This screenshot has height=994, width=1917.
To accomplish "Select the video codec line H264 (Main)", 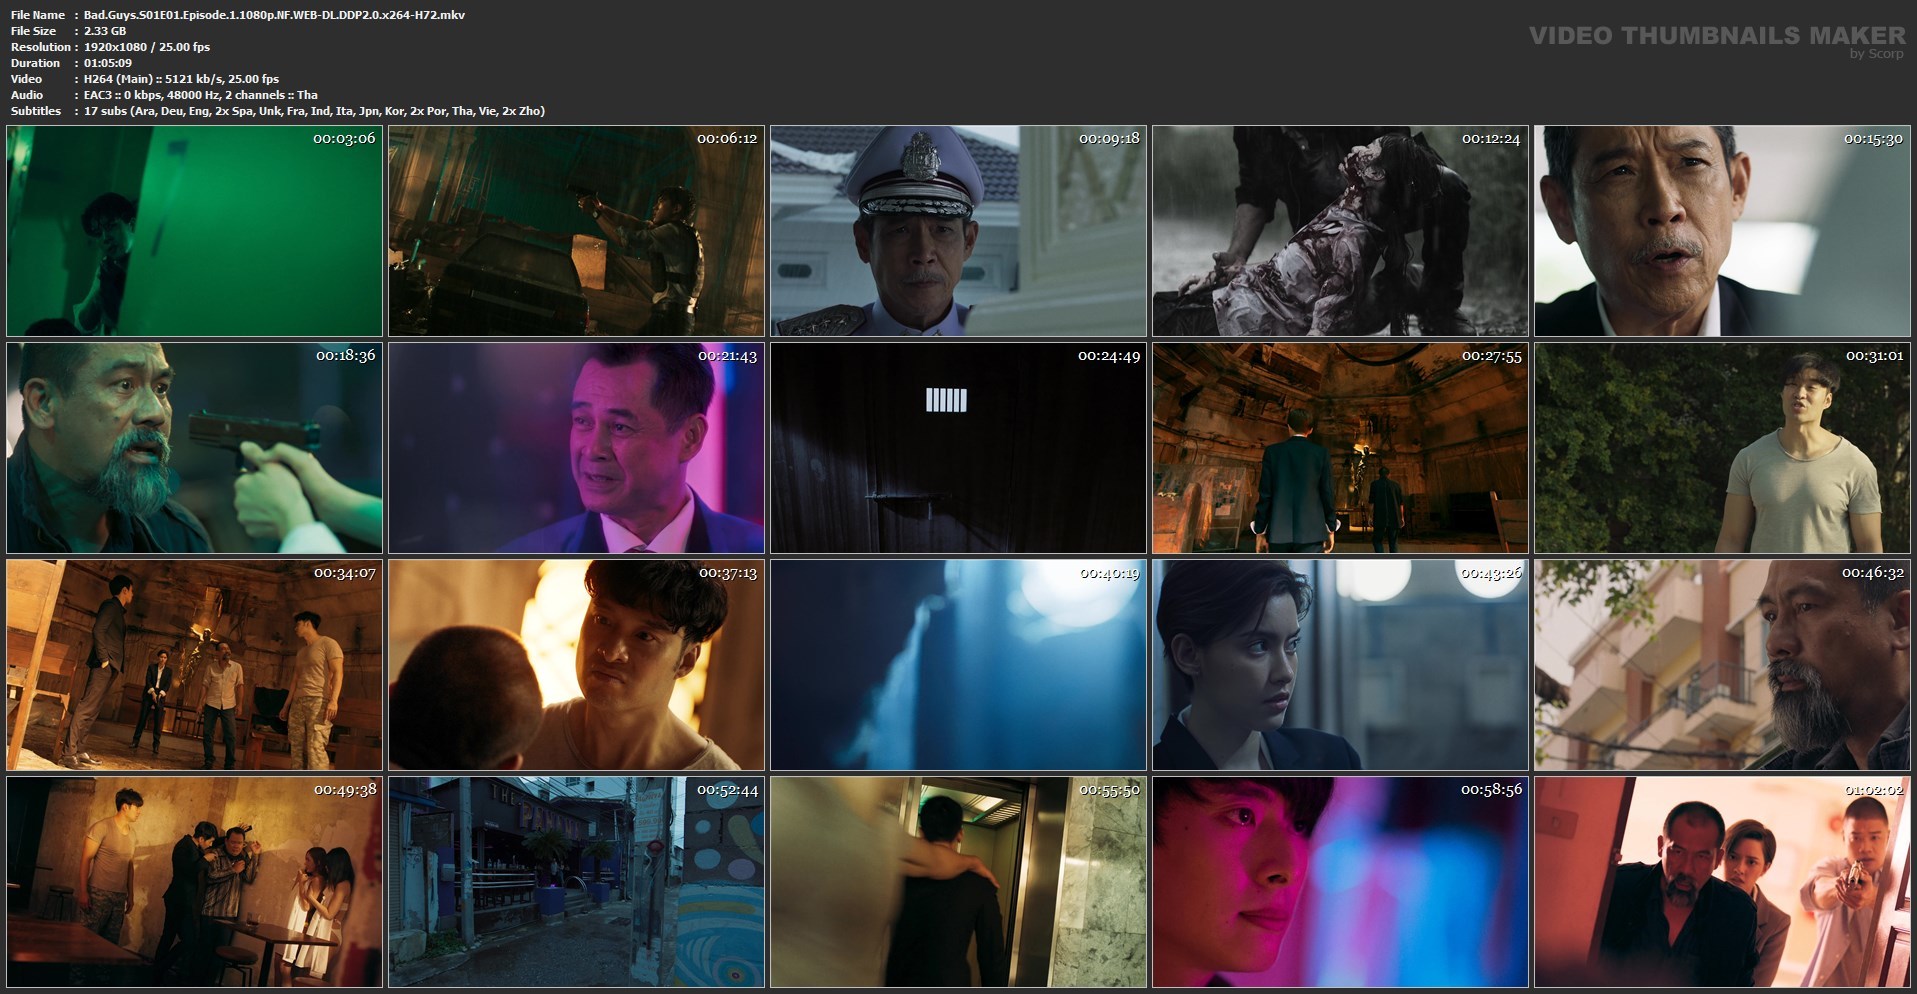I will [x=181, y=79].
